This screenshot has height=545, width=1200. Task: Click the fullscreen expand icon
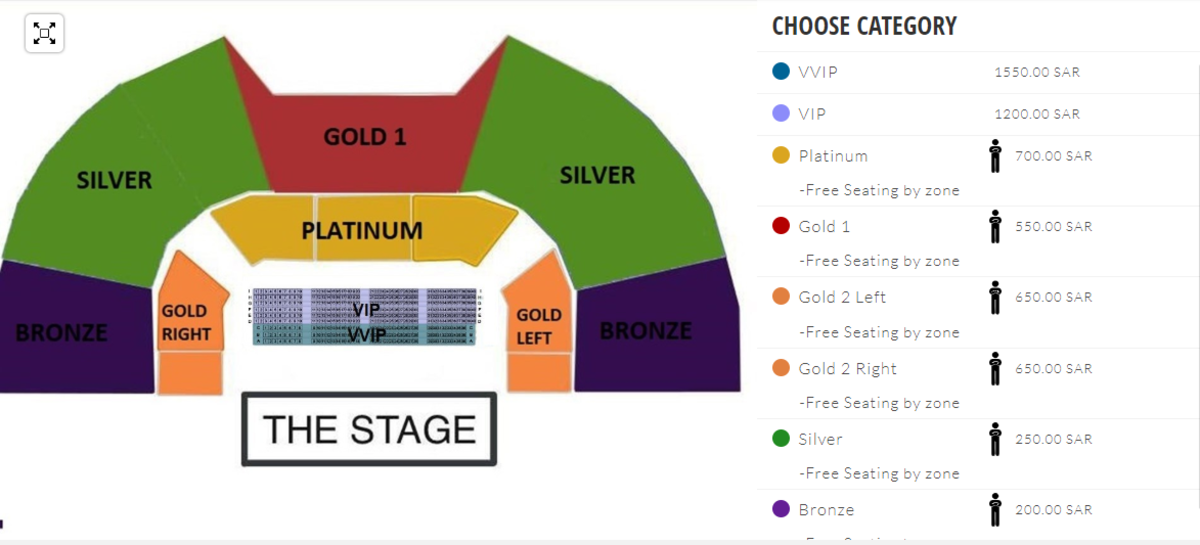(44, 34)
